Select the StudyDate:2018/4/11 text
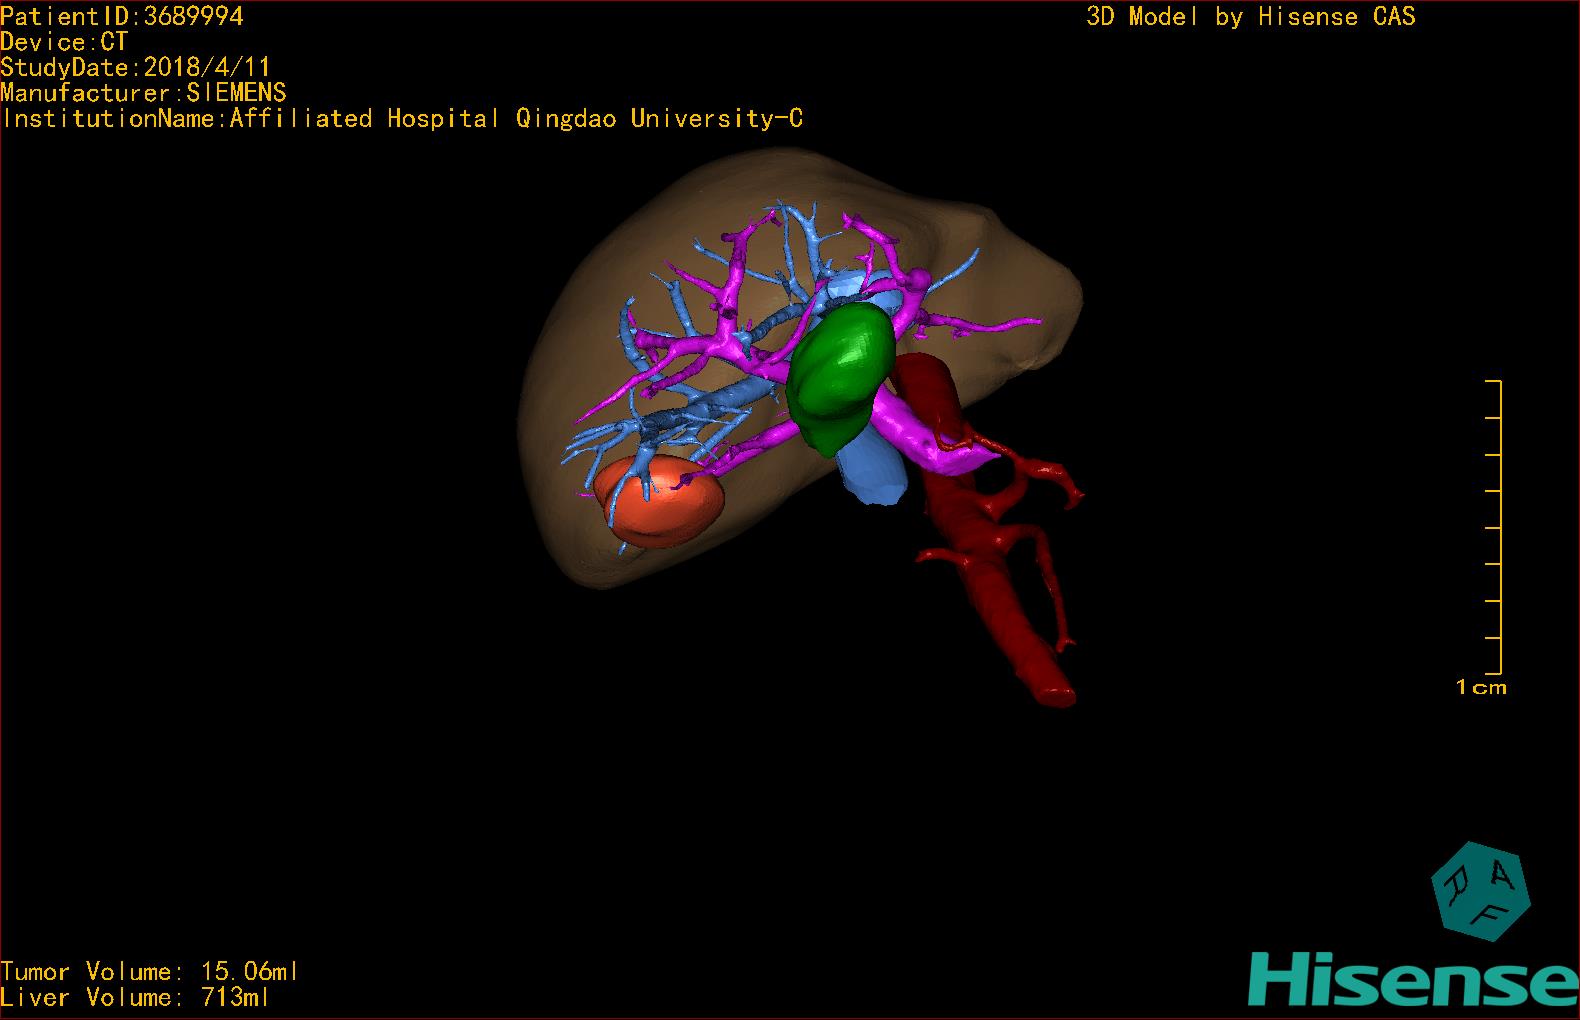This screenshot has width=1580, height=1020. [x=135, y=67]
